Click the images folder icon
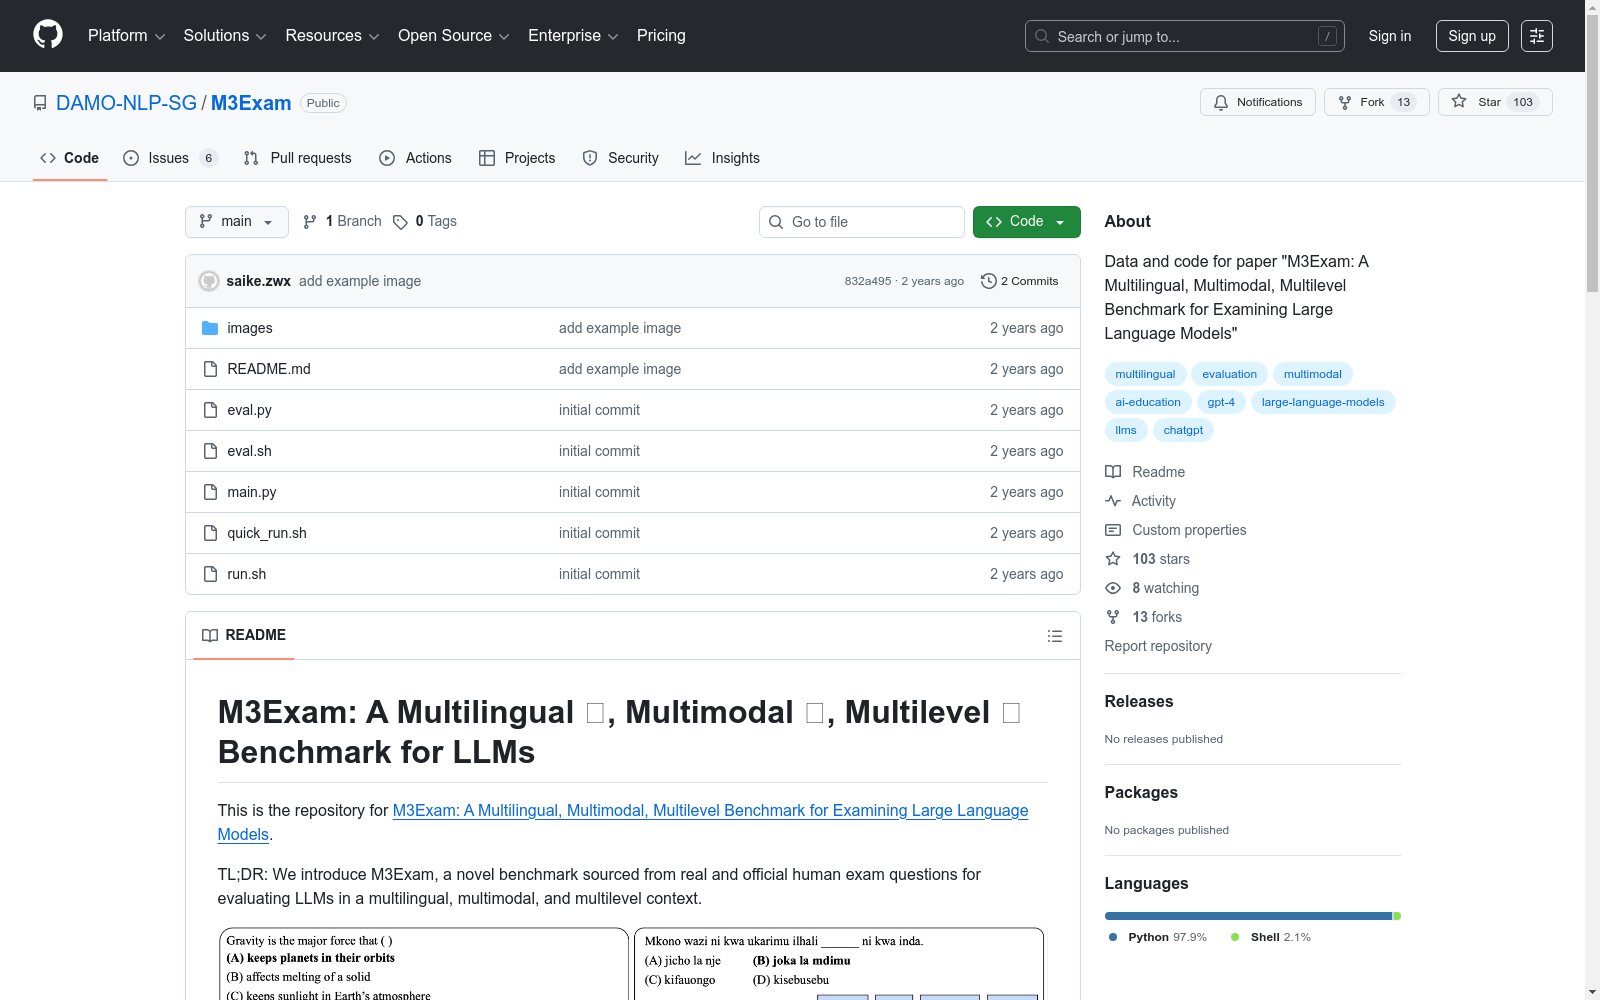1600x1000 pixels. coord(210,328)
